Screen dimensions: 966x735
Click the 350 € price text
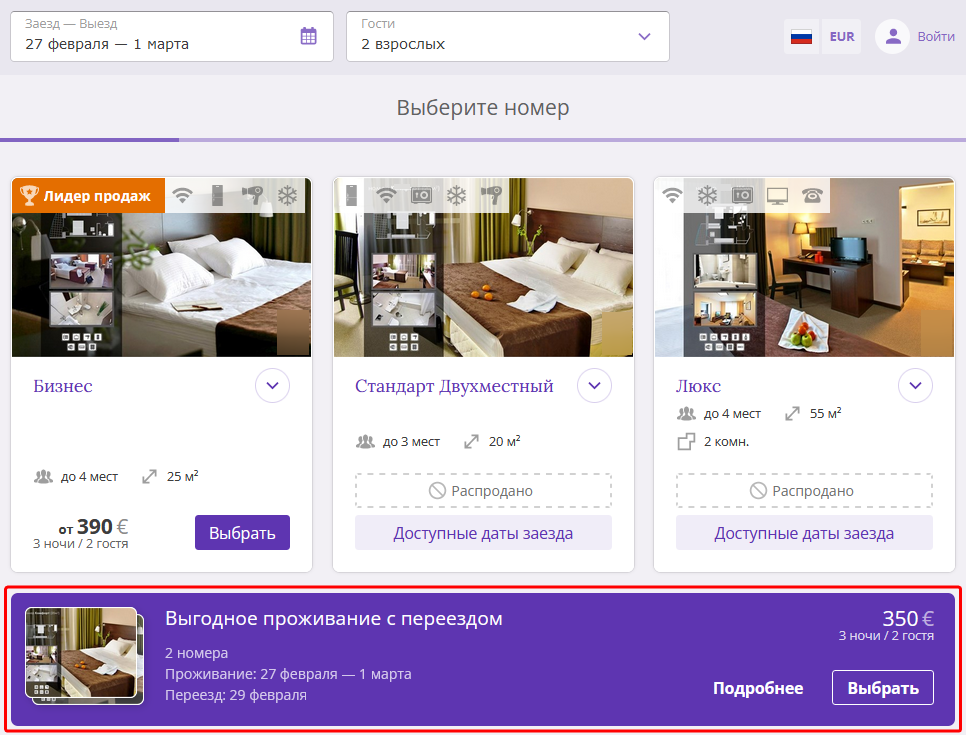click(x=908, y=618)
